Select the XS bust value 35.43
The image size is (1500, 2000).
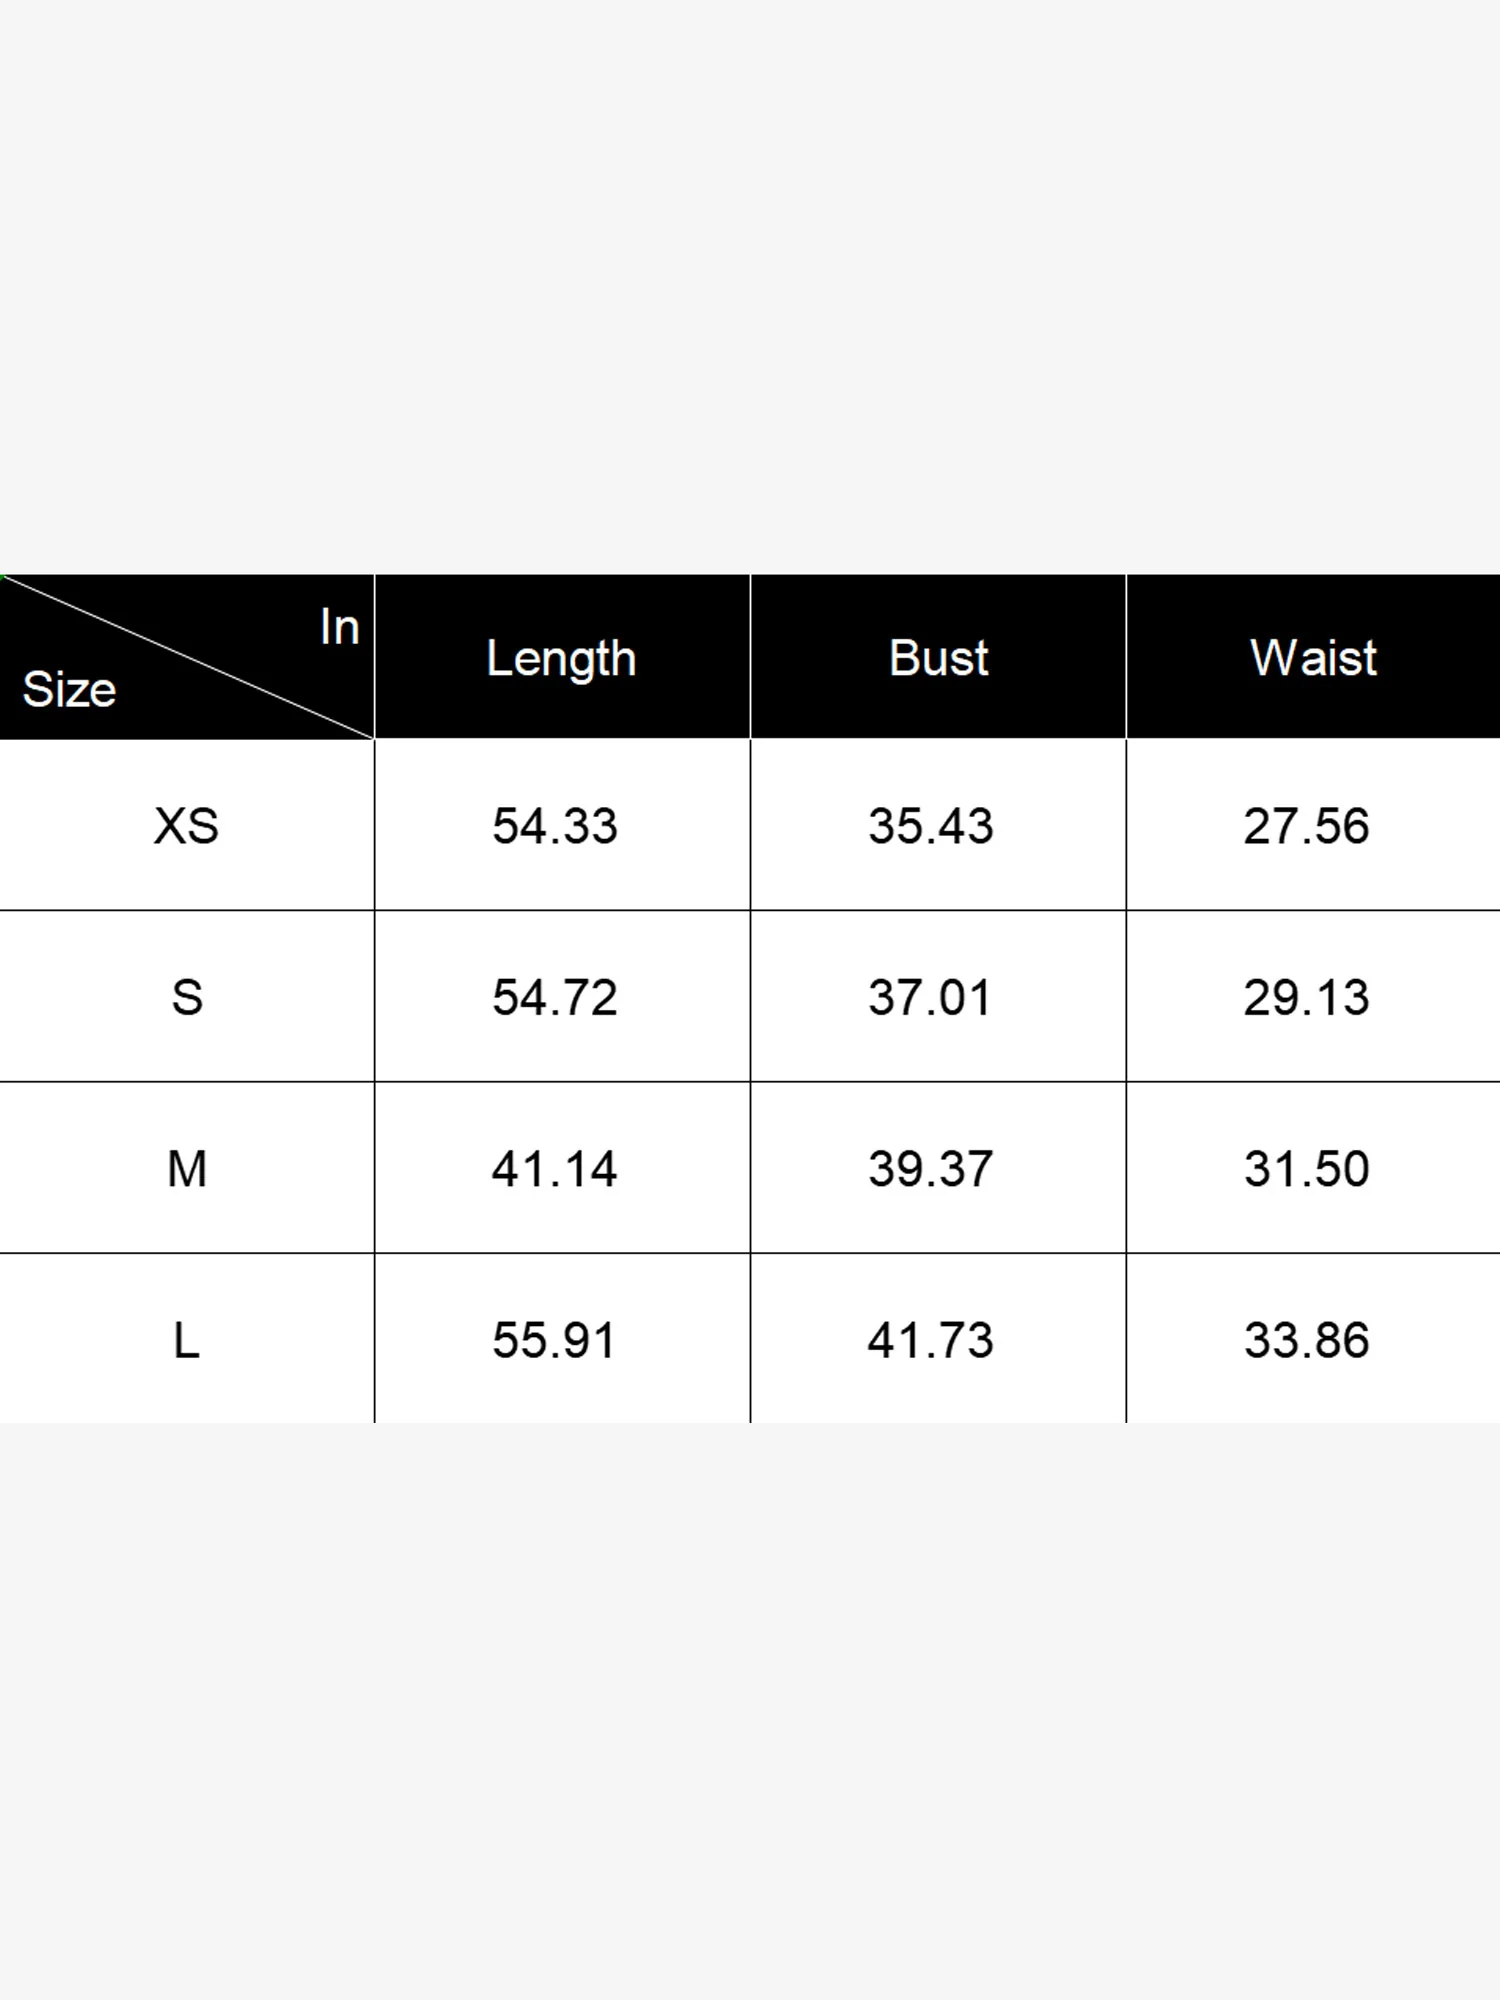[931, 826]
